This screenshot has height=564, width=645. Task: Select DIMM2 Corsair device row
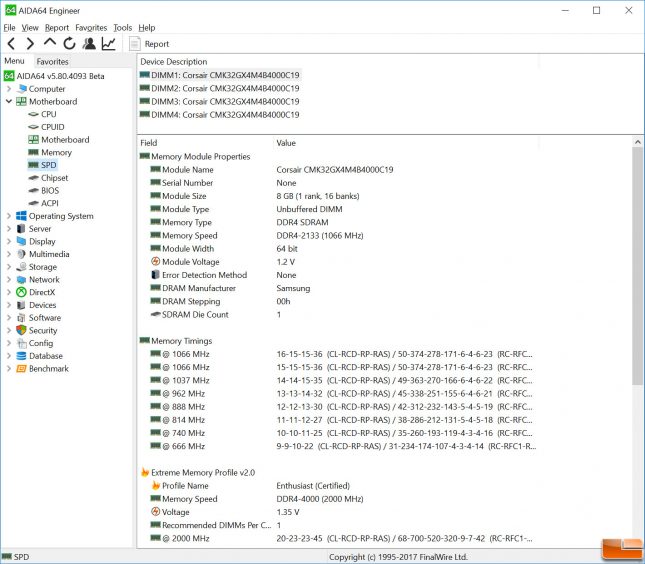click(220, 88)
